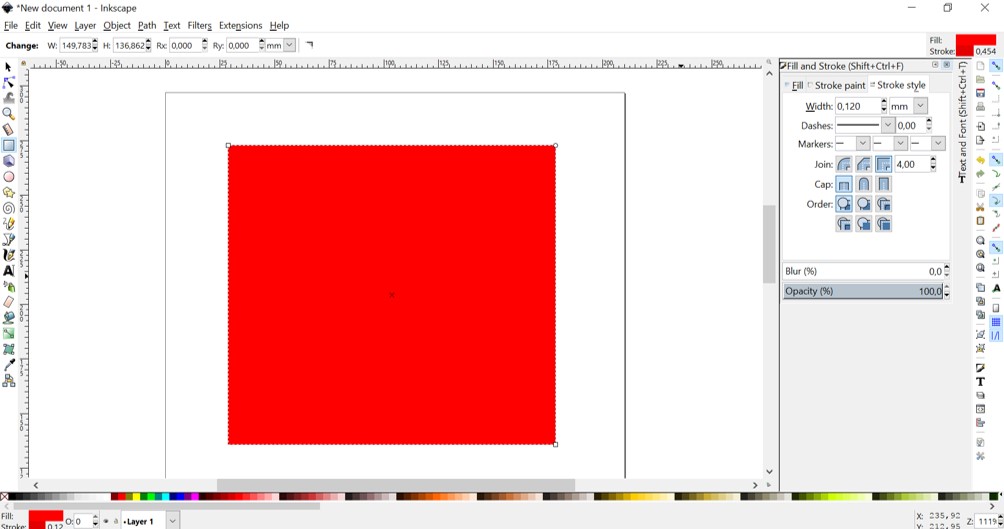Choose the bevel join style
Image resolution: width=1004 pixels, height=529 pixels.
click(x=864, y=165)
